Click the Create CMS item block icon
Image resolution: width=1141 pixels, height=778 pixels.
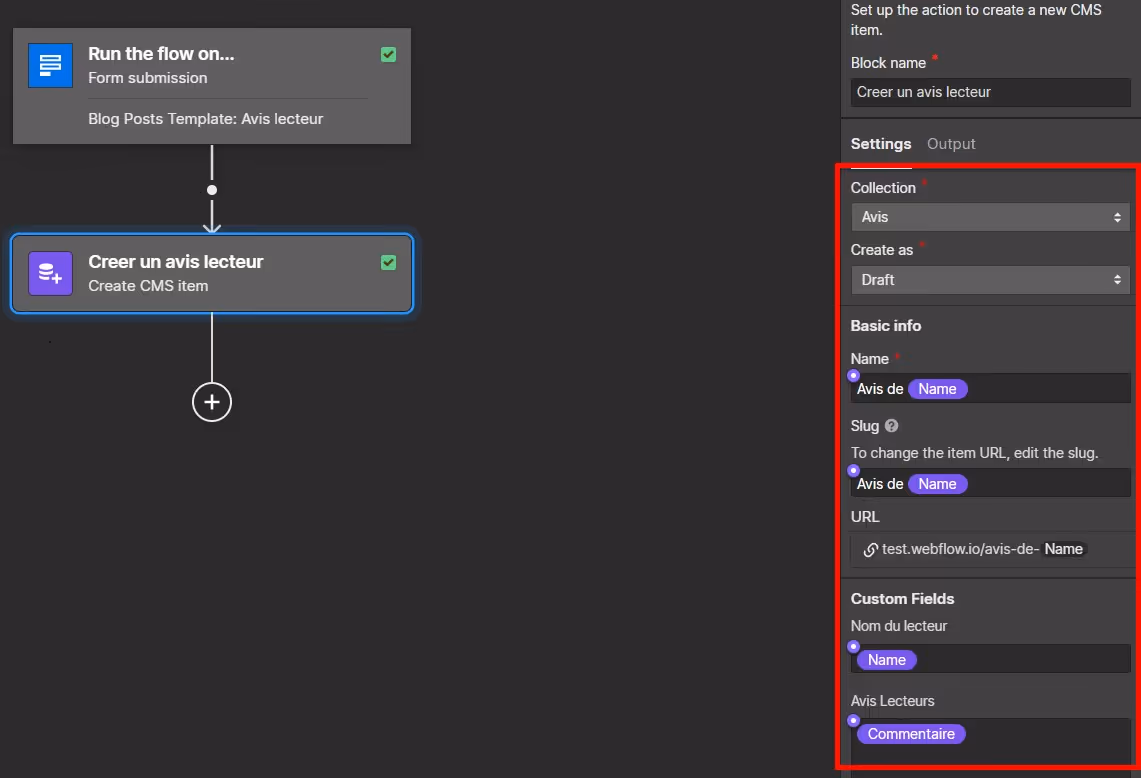point(50,274)
